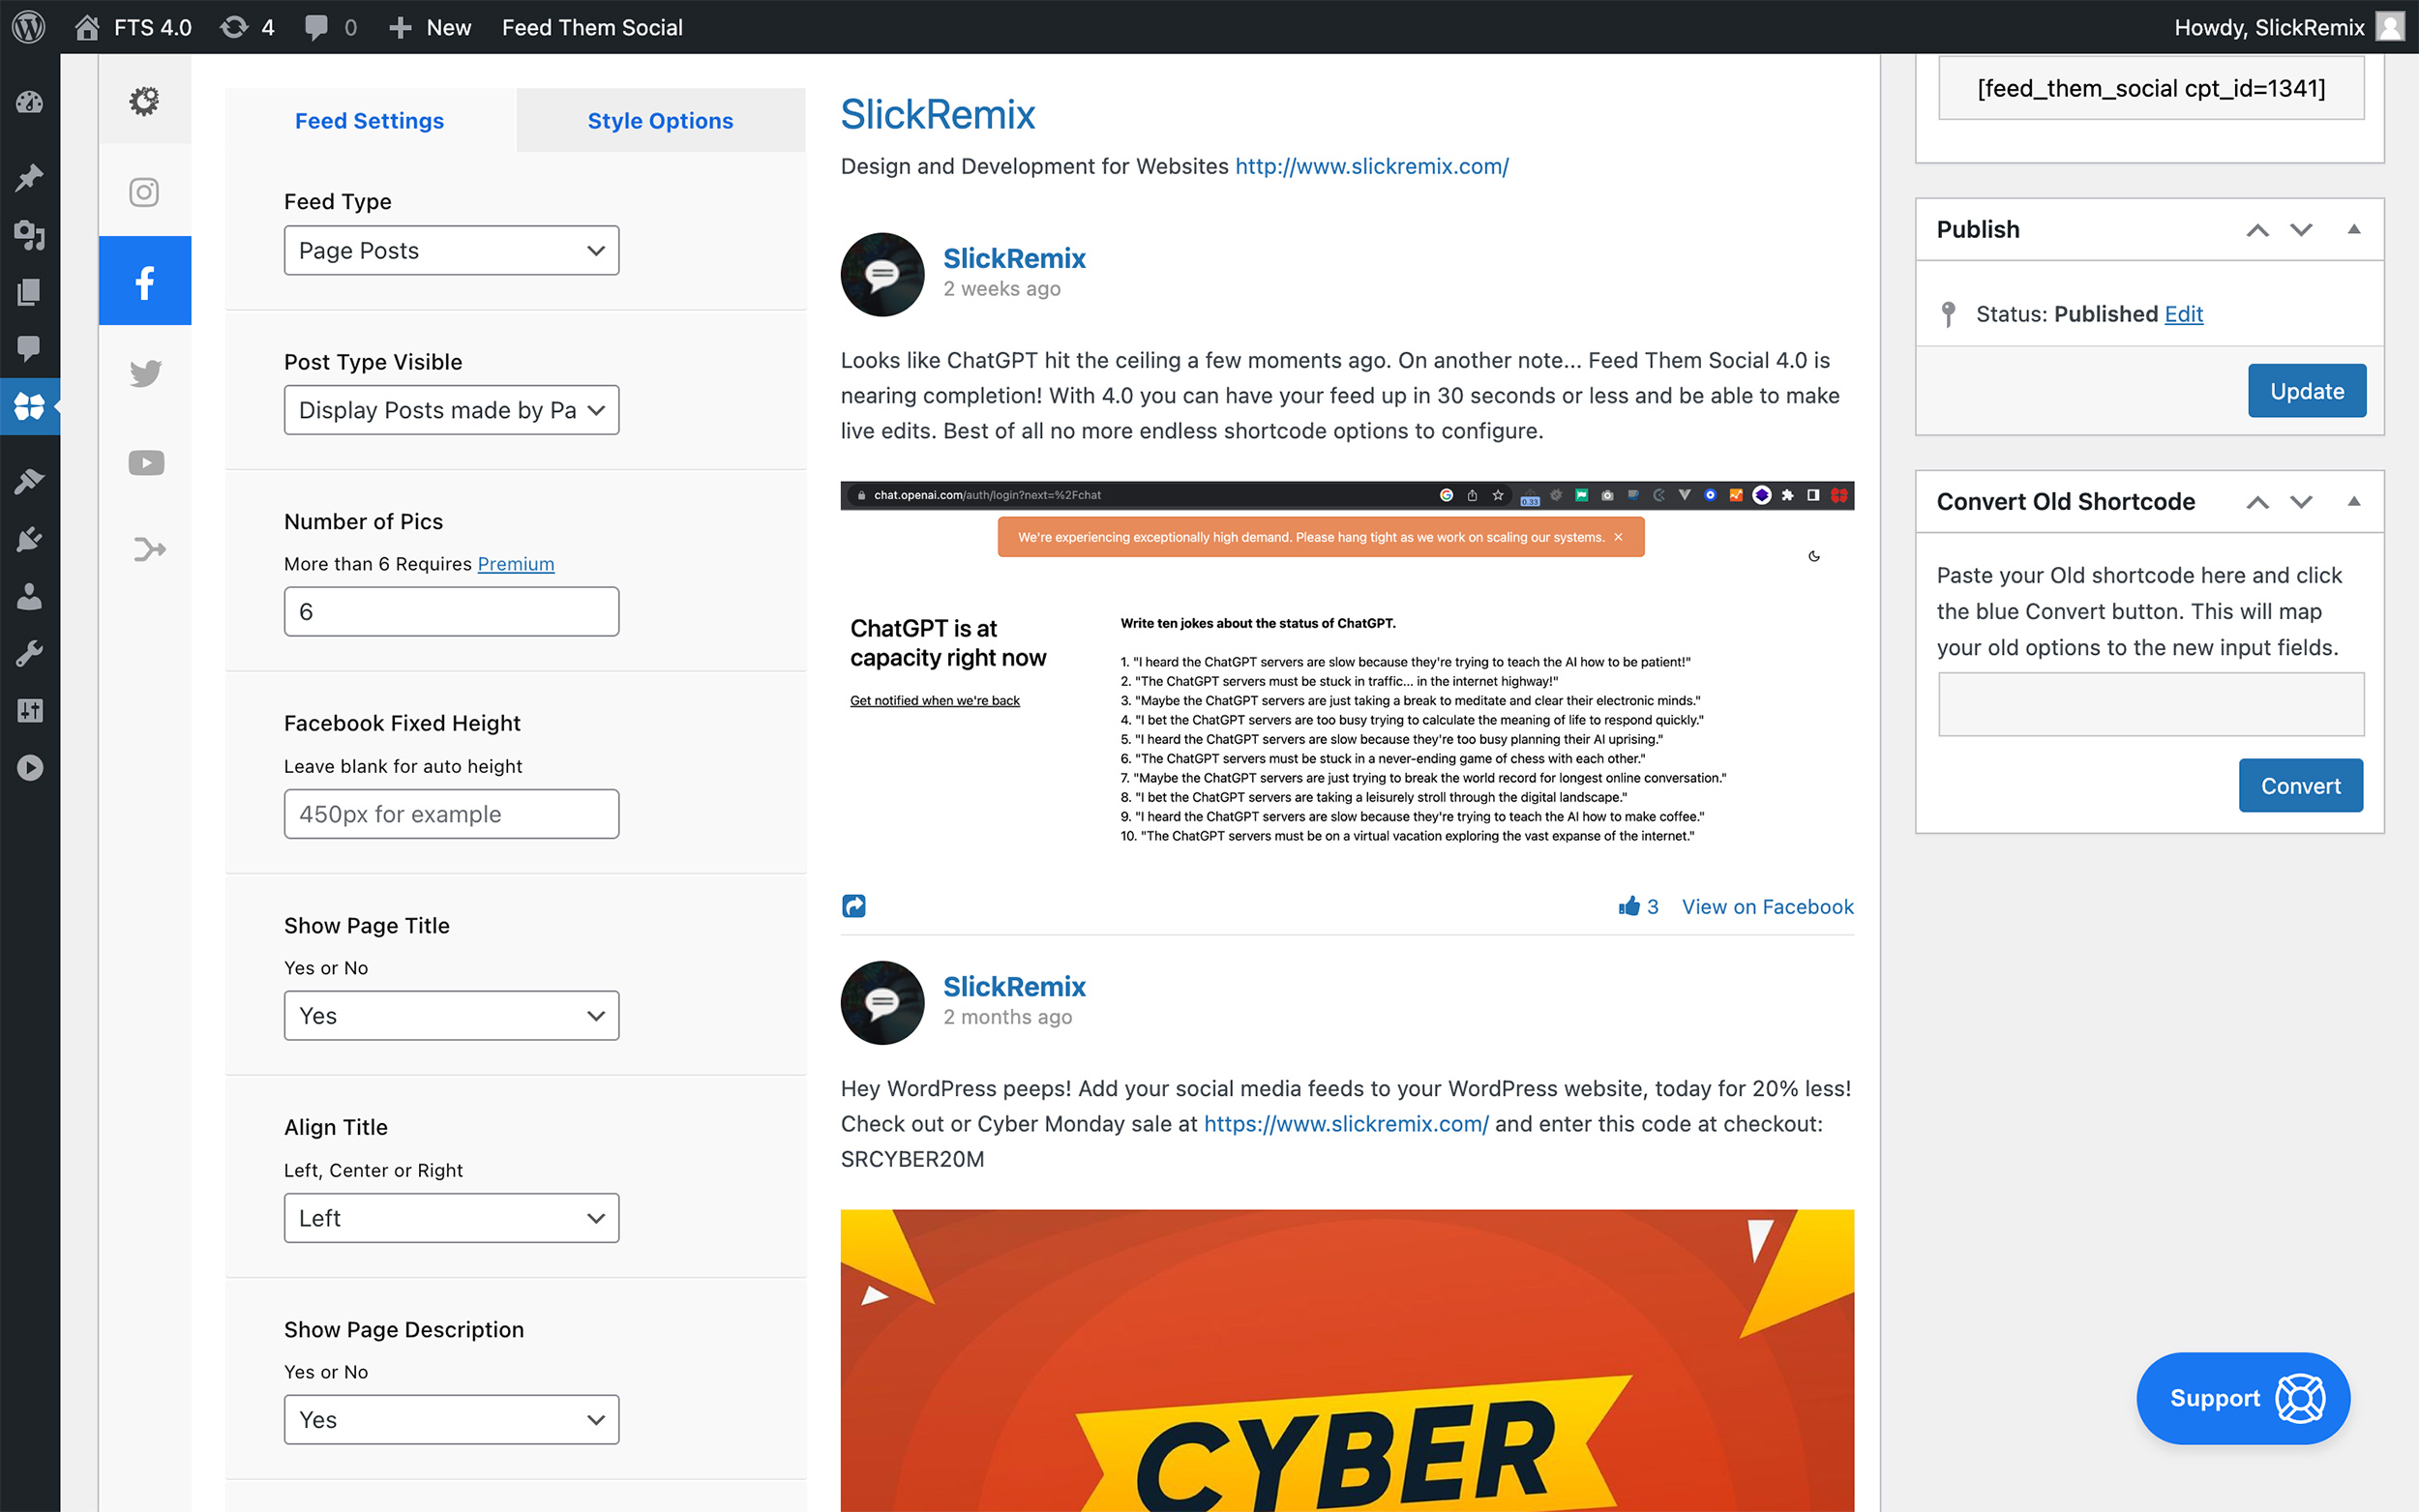Viewport: 2419px width, 1512px height.
Task: Open the Show Page Title dropdown
Action: coord(451,1016)
